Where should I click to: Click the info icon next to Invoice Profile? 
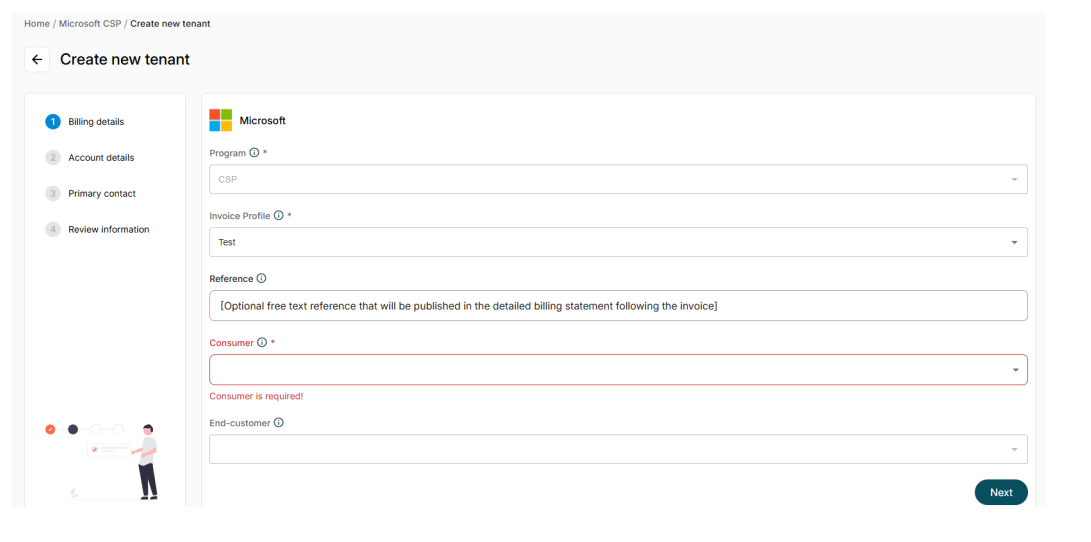click(278, 216)
